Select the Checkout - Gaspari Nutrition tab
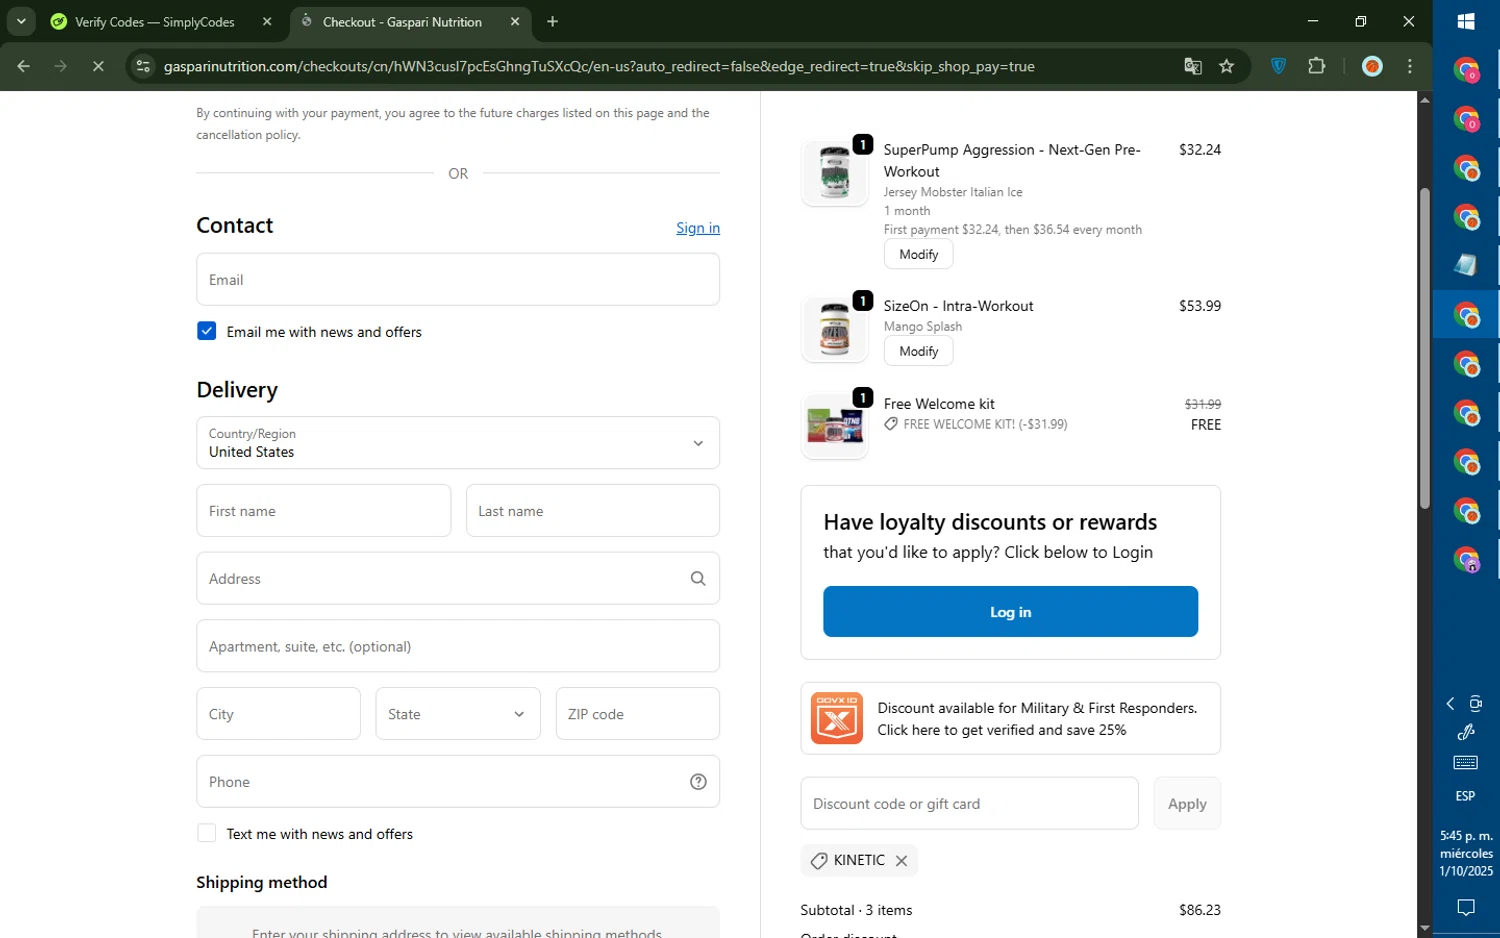Screen dimensions: 1500x938 (x=402, y=21)
